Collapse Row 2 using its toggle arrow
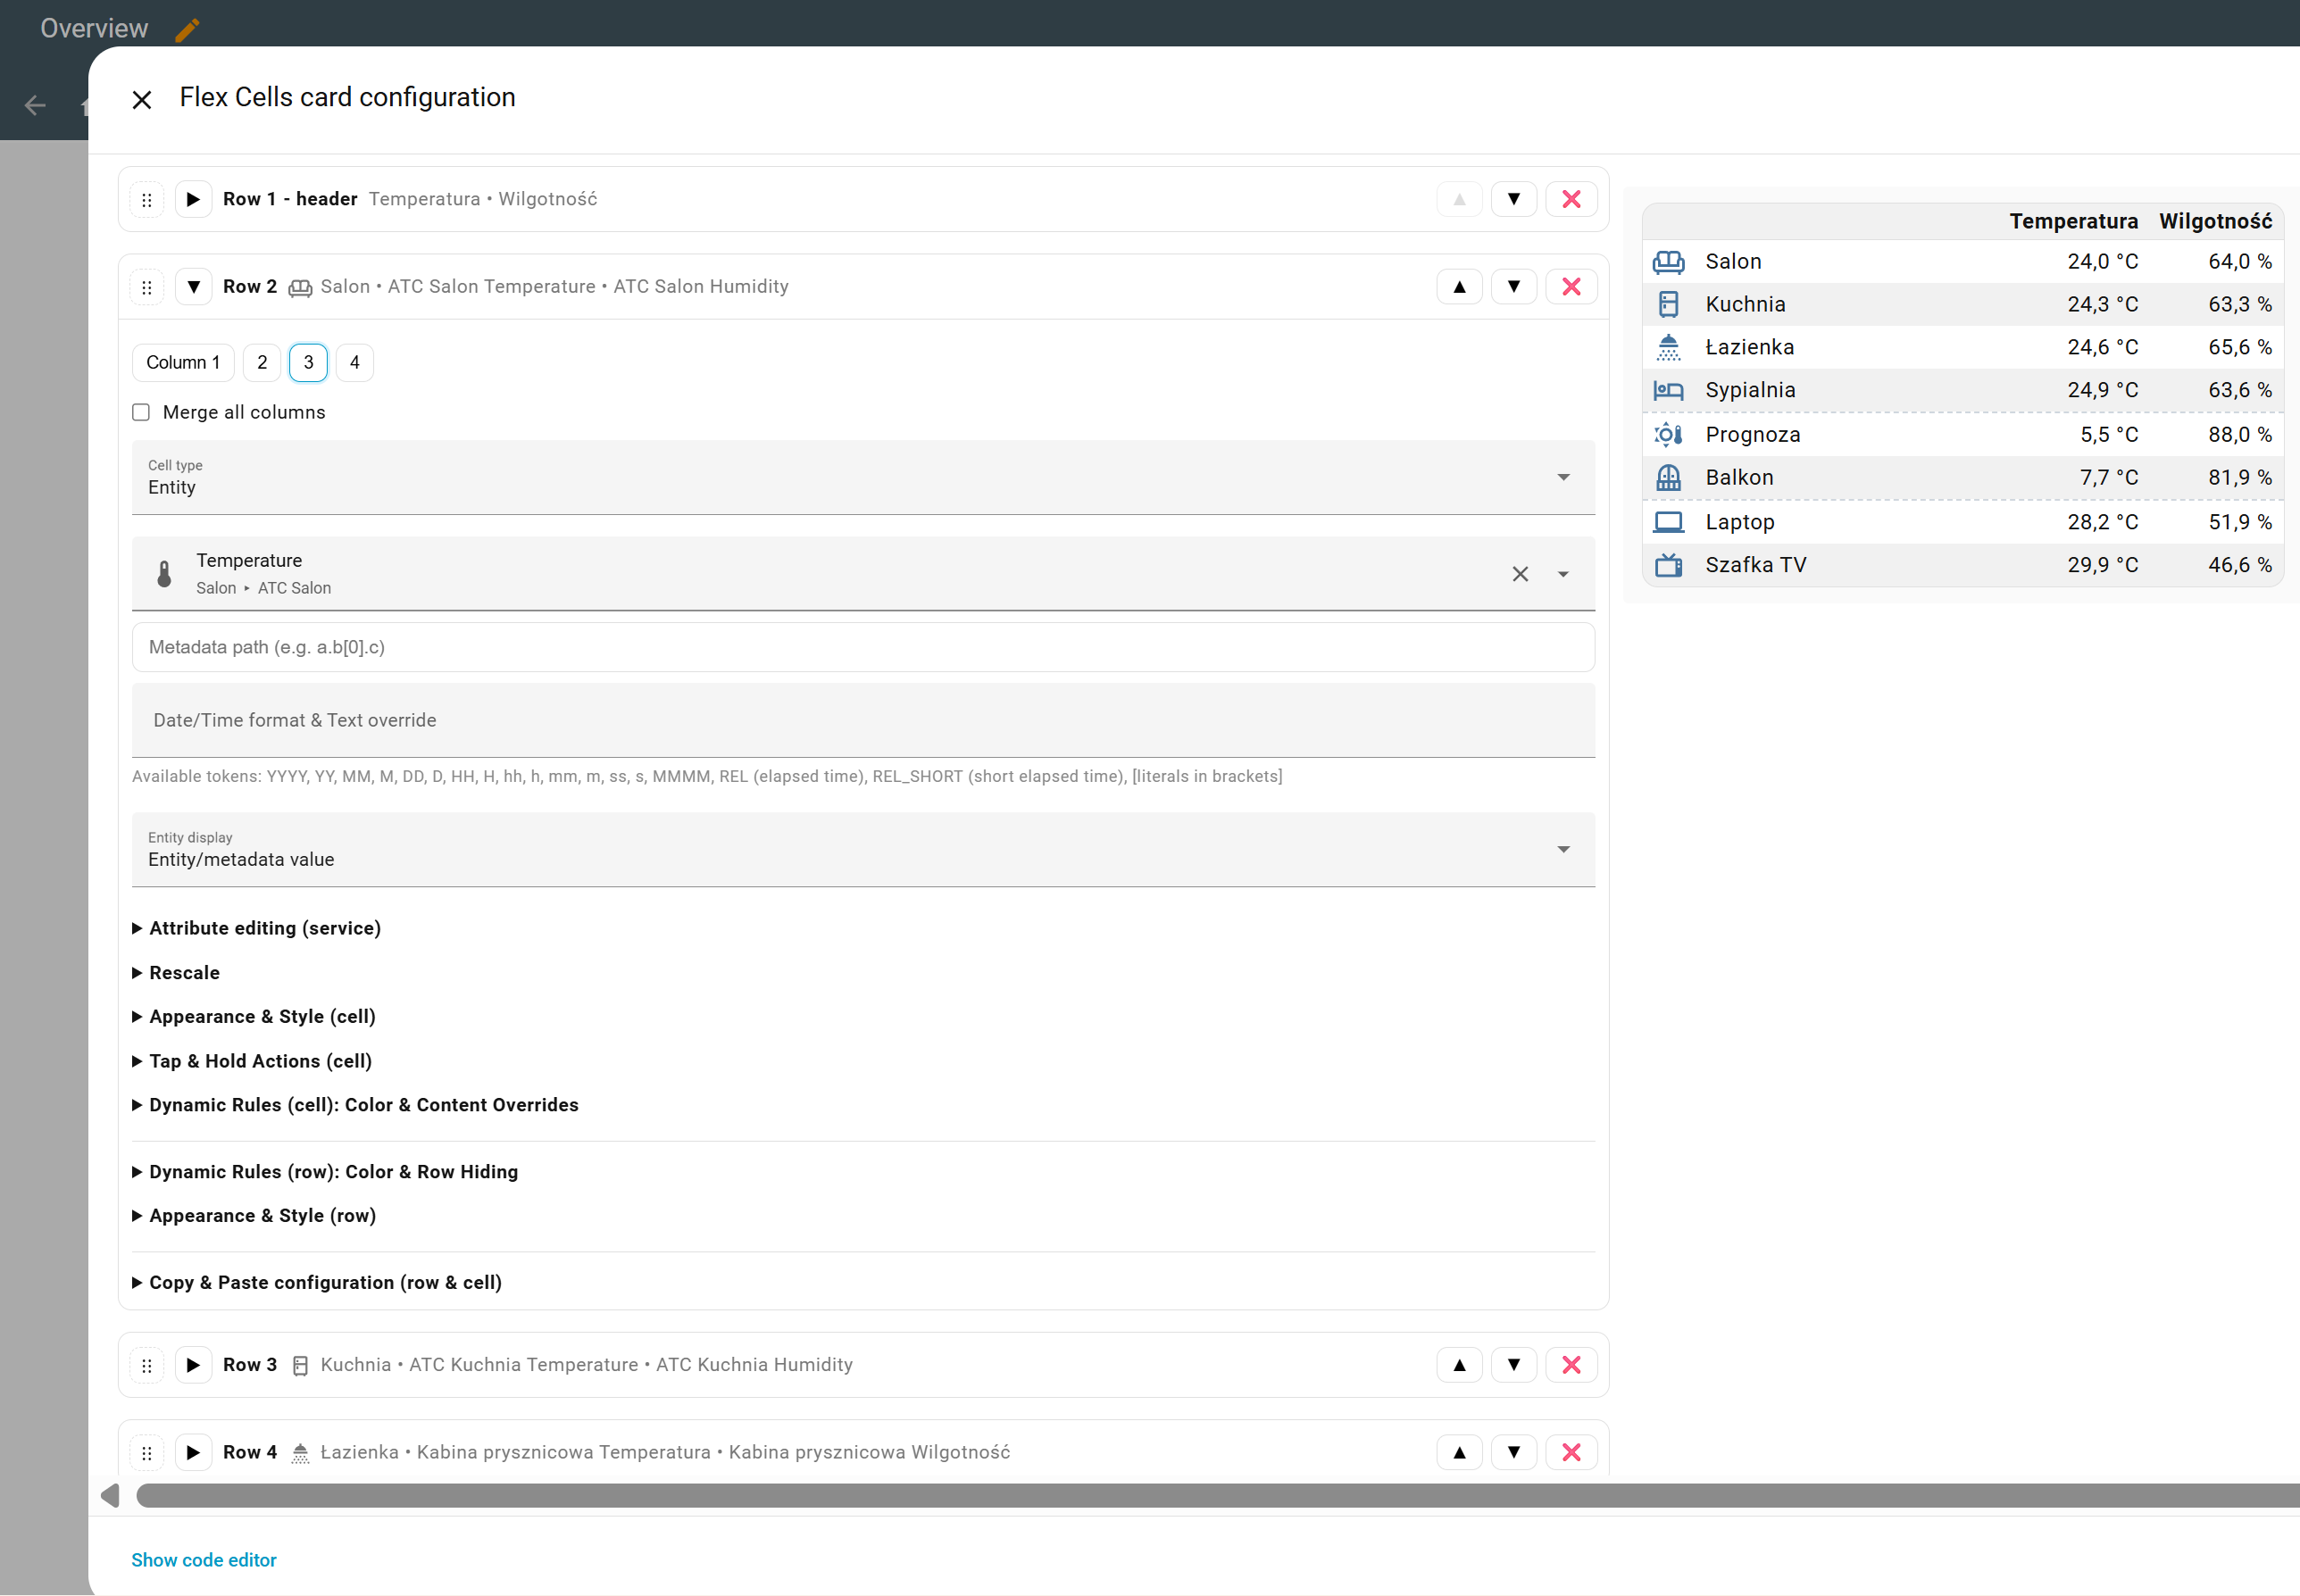The width and height of the screenshot is (2300, 1596). (x=193, y=287)
